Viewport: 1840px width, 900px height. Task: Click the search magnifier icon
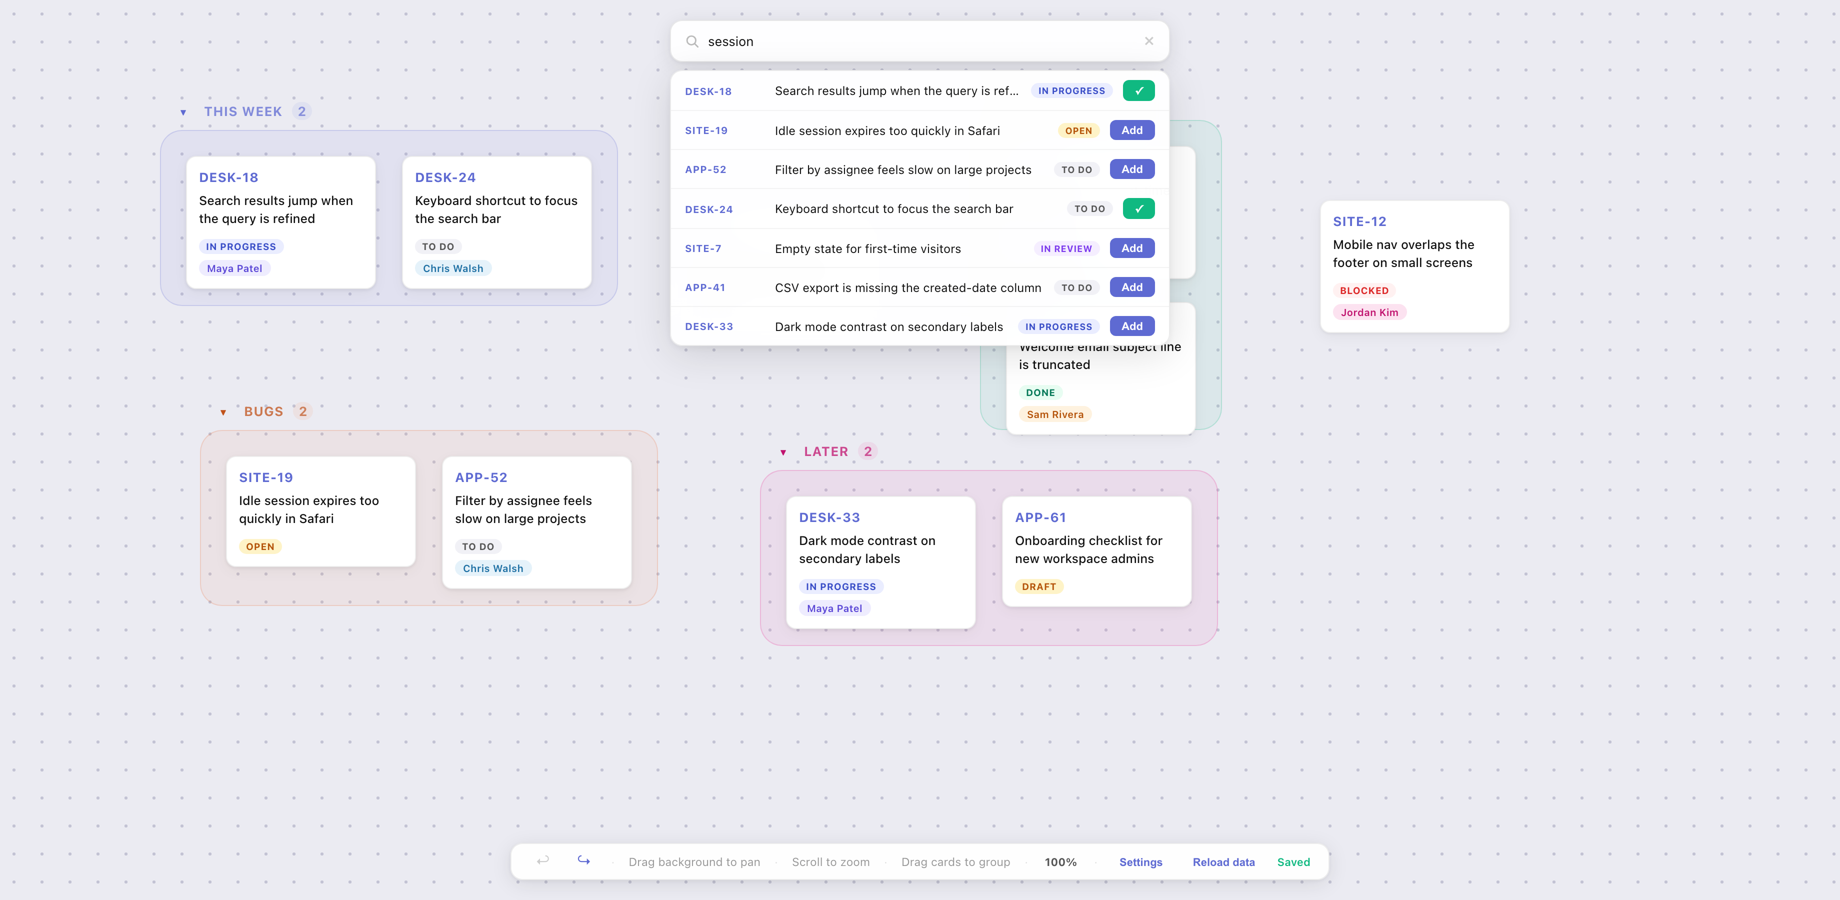(692, 42)
